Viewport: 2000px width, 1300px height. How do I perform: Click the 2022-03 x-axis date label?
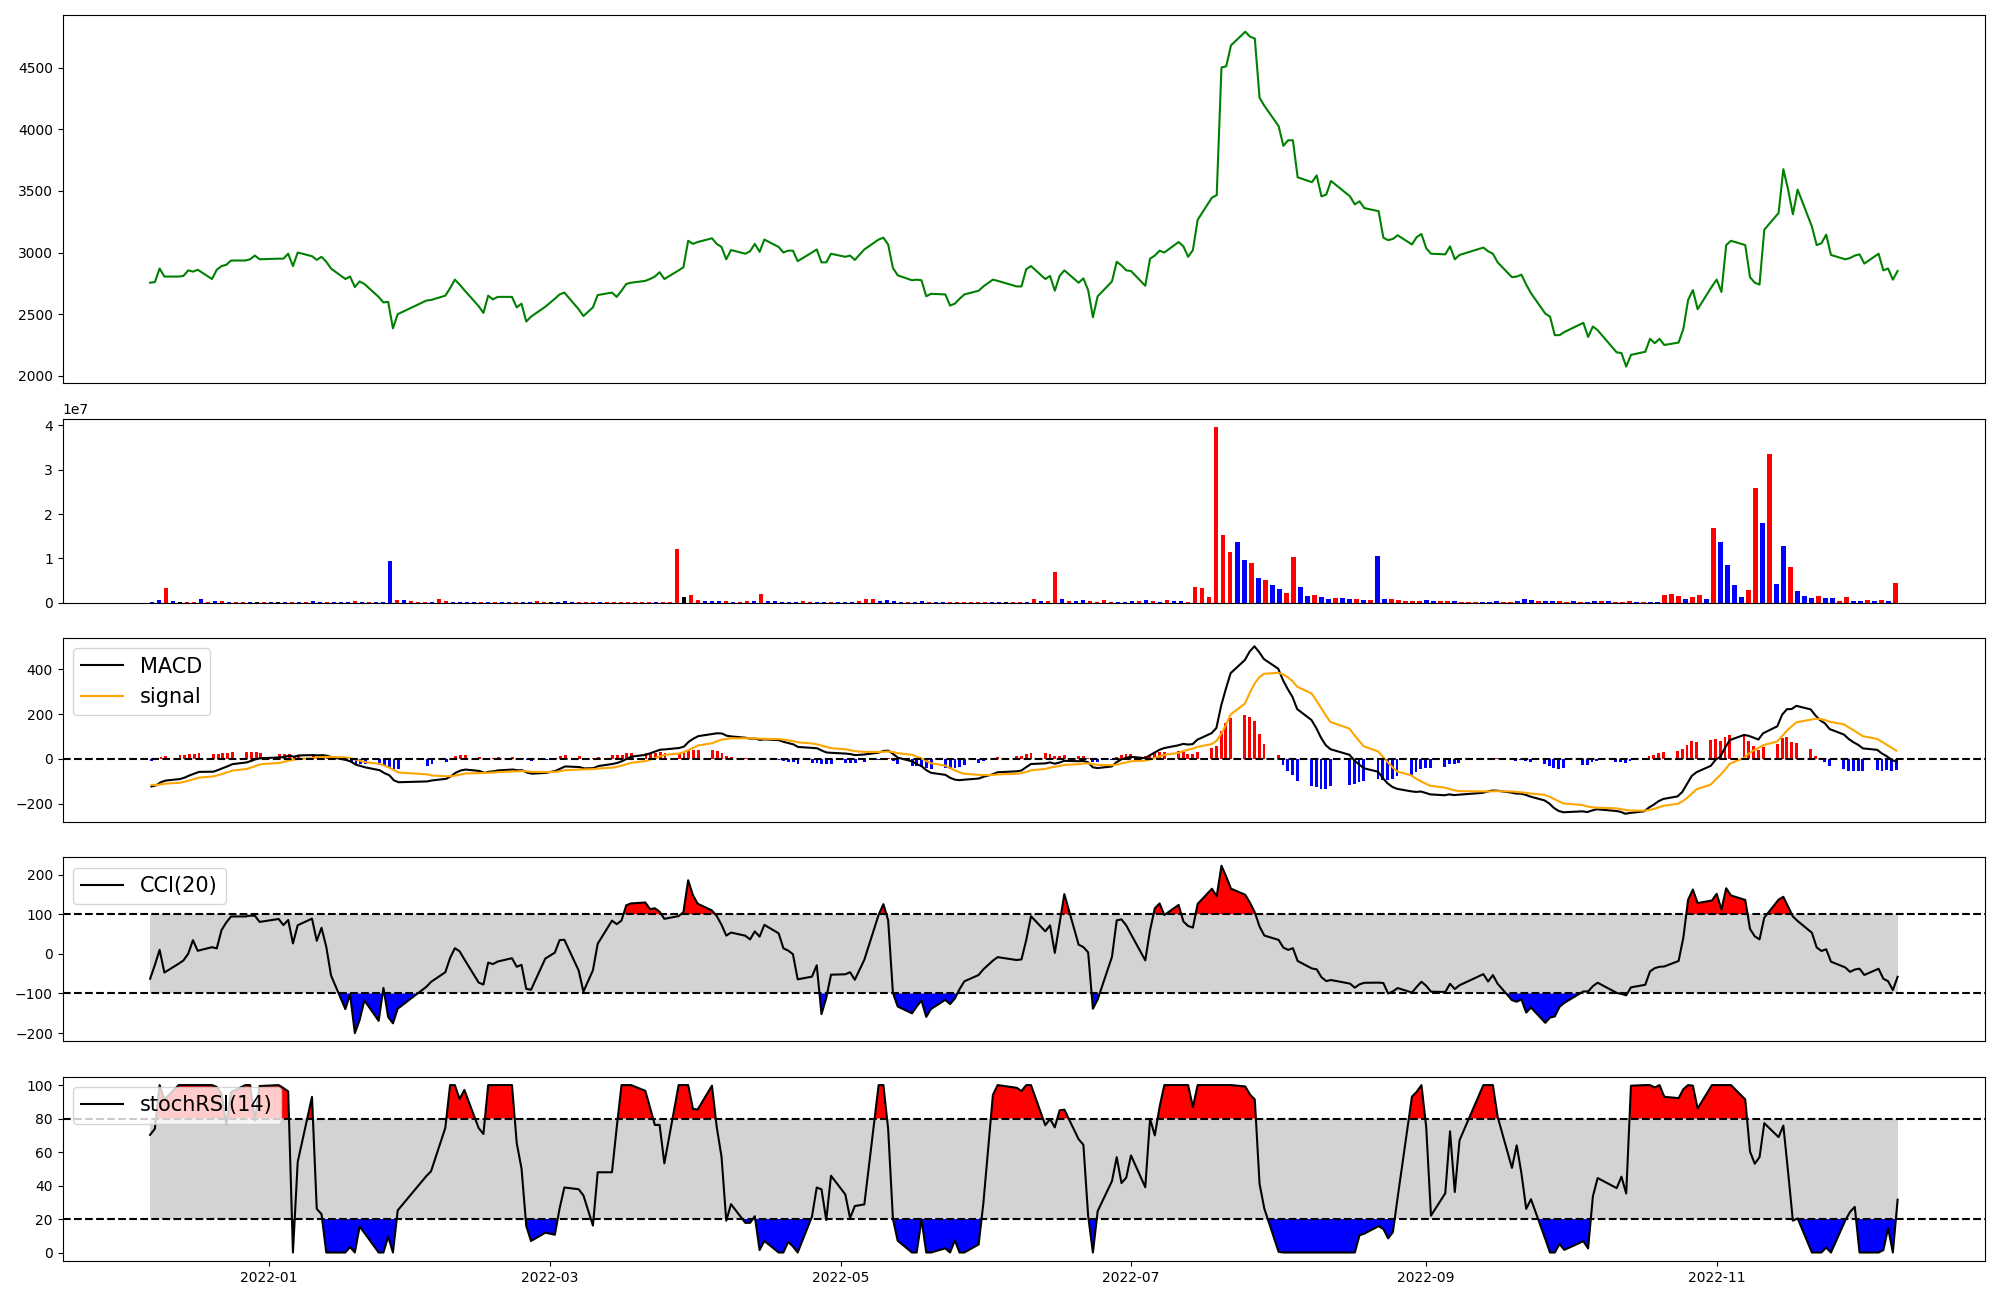pyautogui.click(x=551, y=1277)
